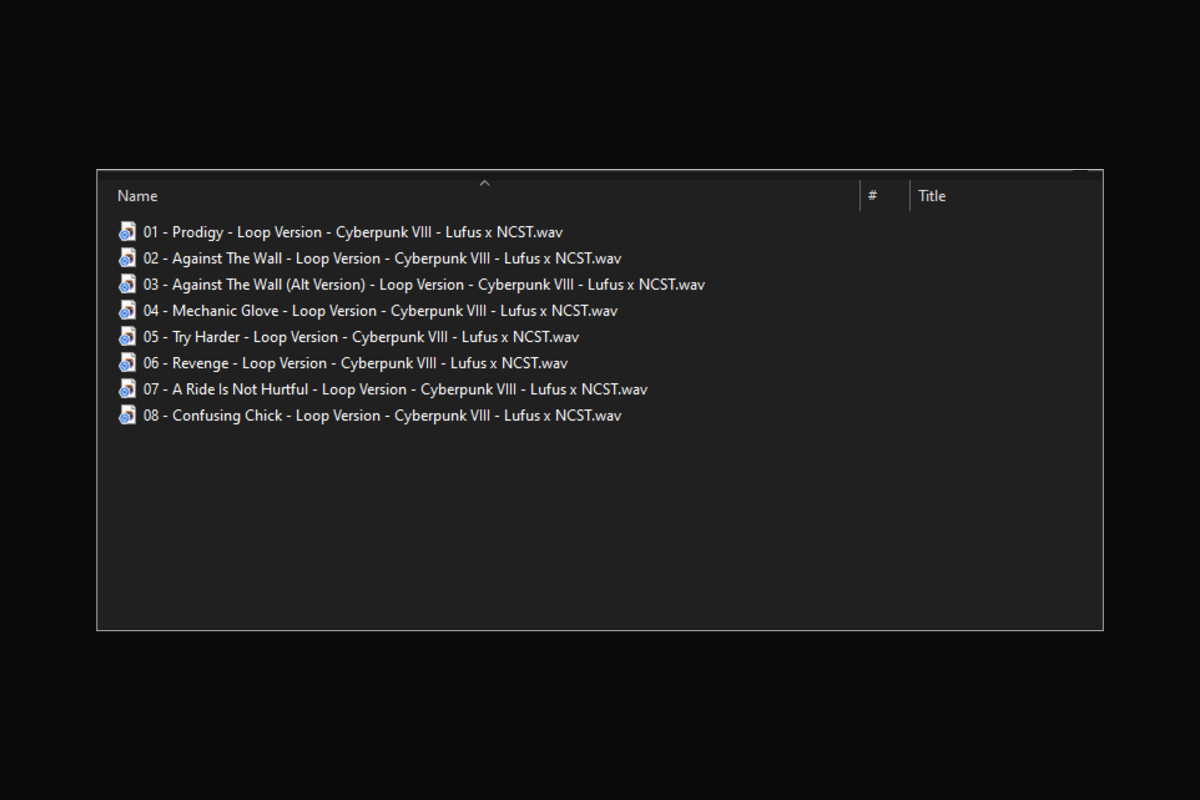Sort by the # track number column
Screen dimensions: 1200x800
pyautogui.click(x=873, y=196)
